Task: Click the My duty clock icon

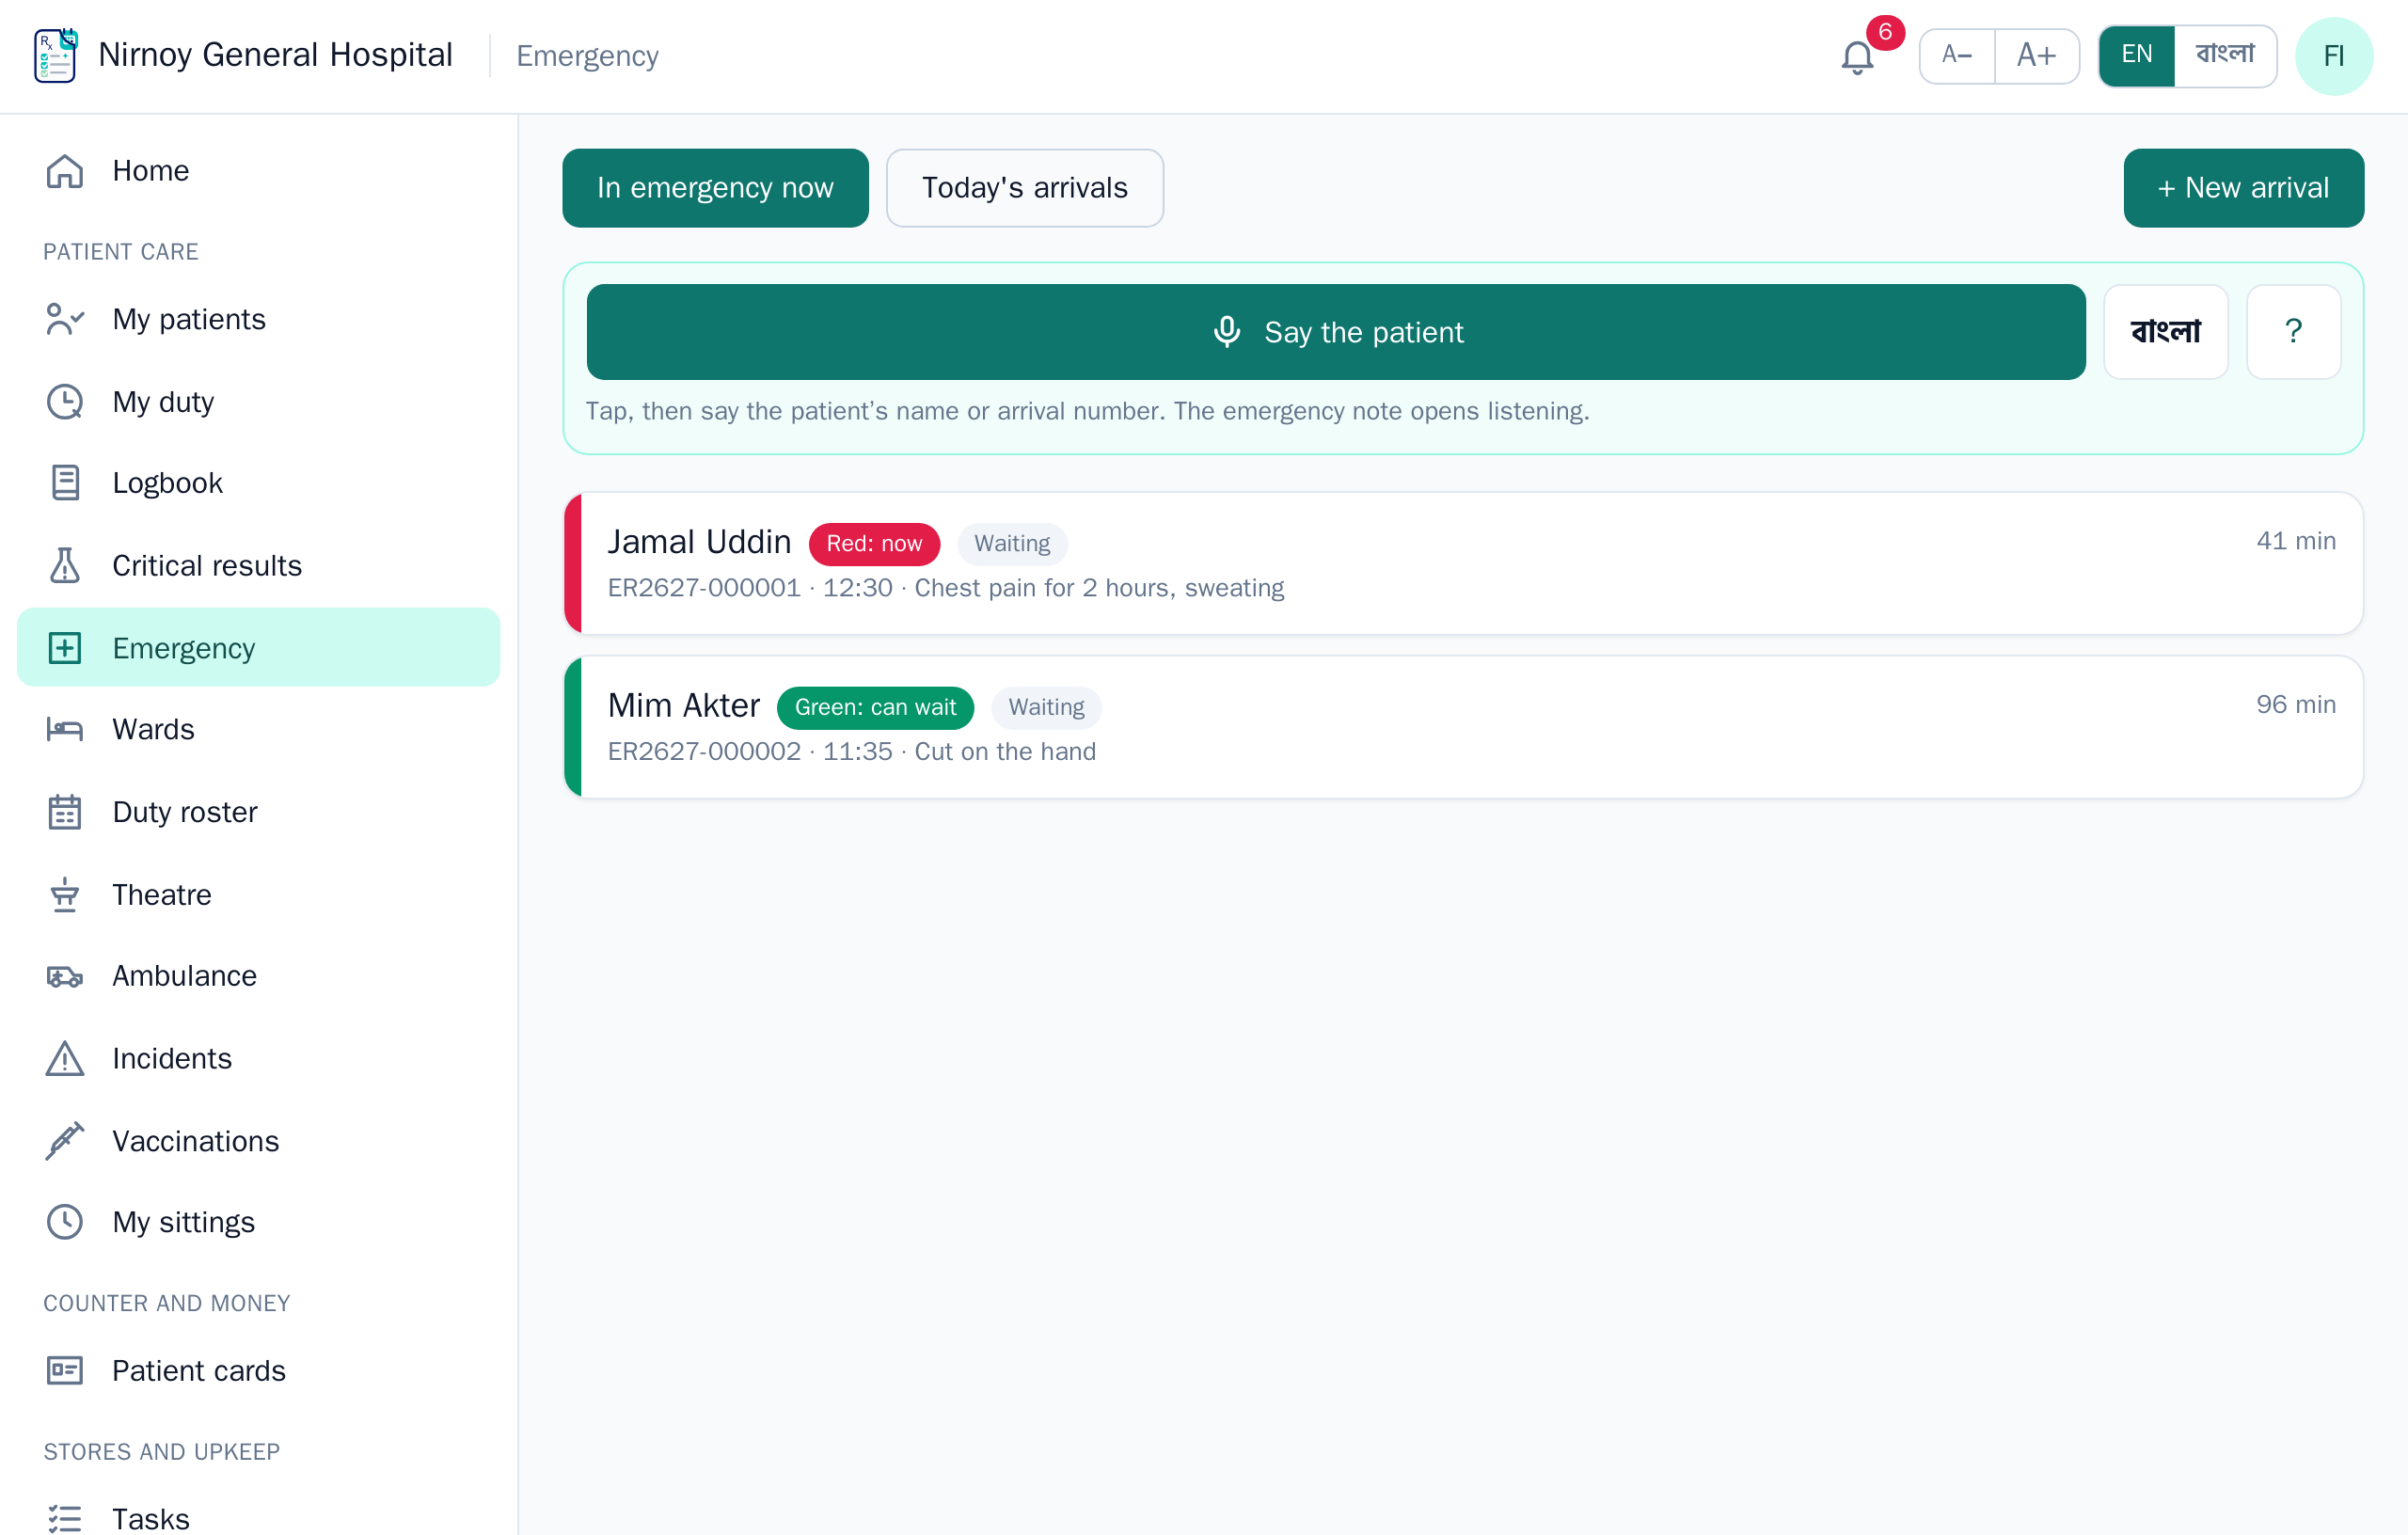Action: [65, 402]
